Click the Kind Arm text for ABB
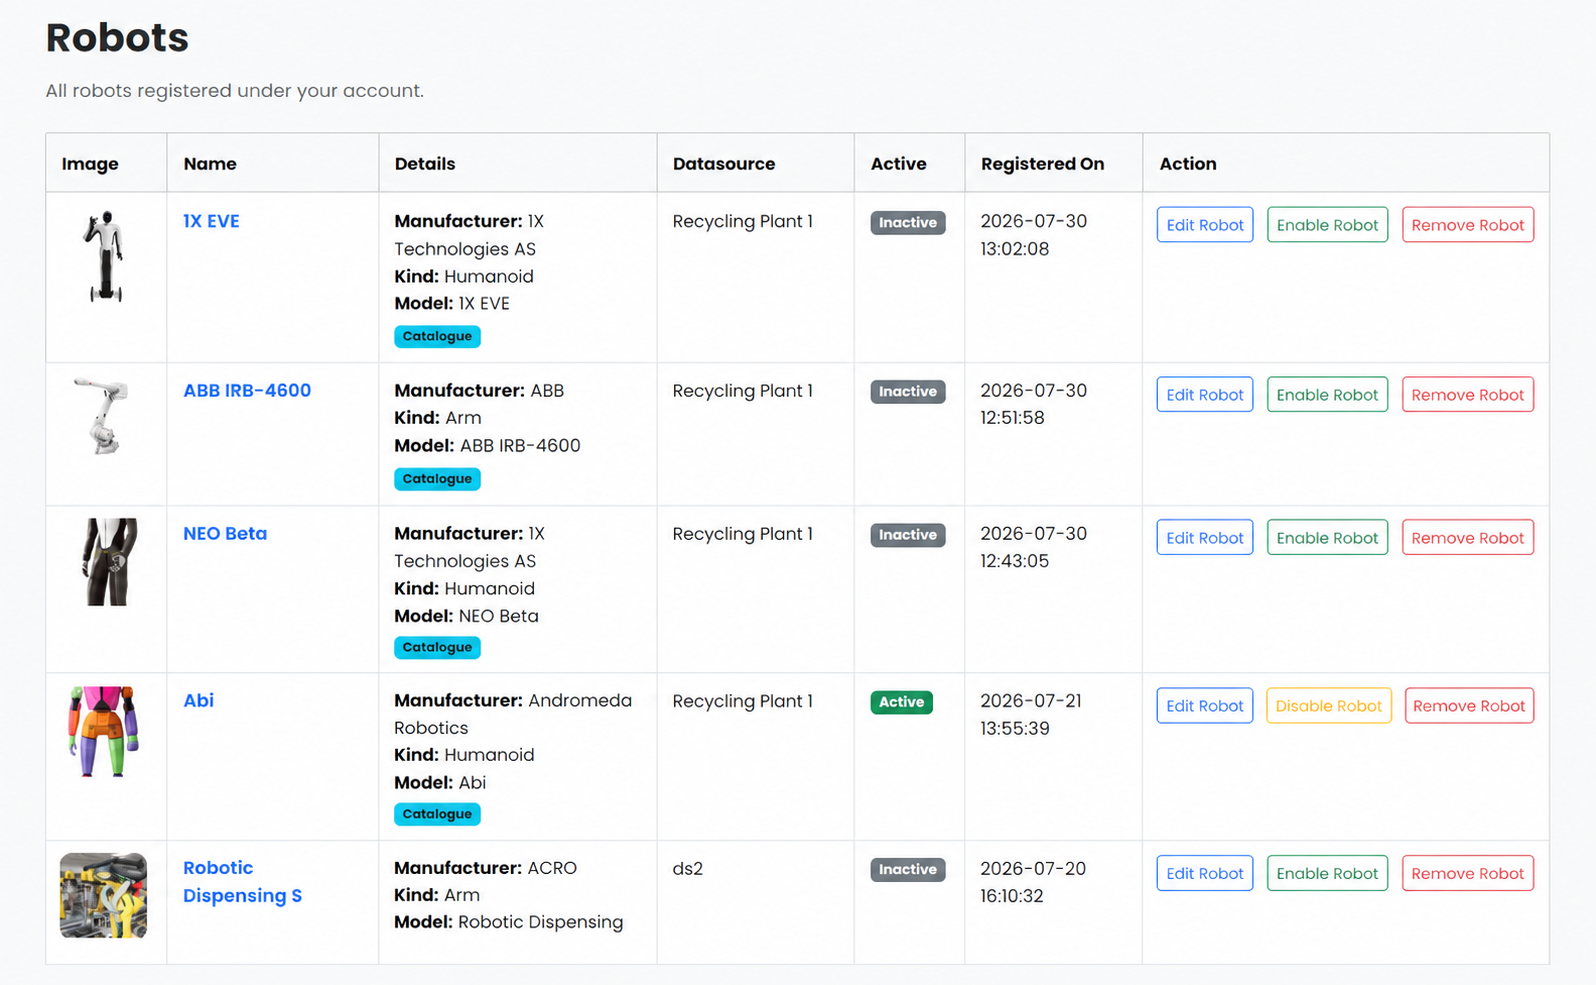The height and width of the screenshot is (985, 1596). tap(437, 418)
